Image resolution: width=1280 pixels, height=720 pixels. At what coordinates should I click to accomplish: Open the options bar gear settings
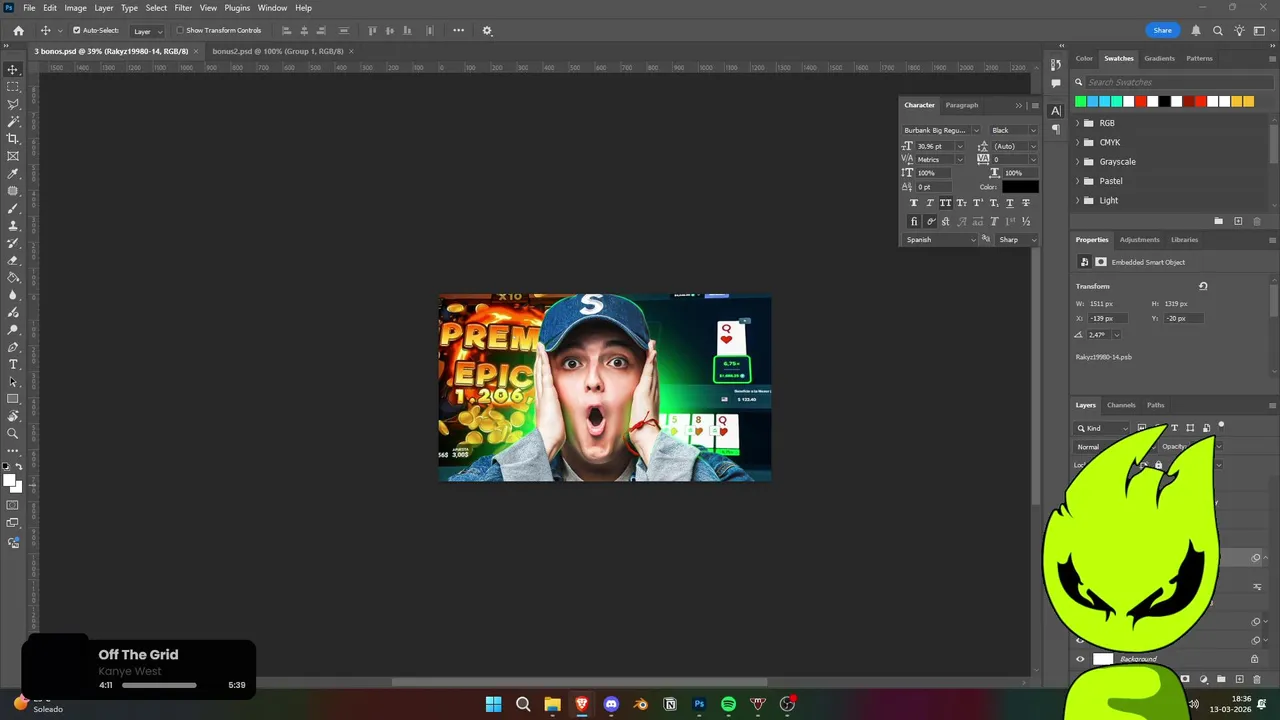point(487,30)
